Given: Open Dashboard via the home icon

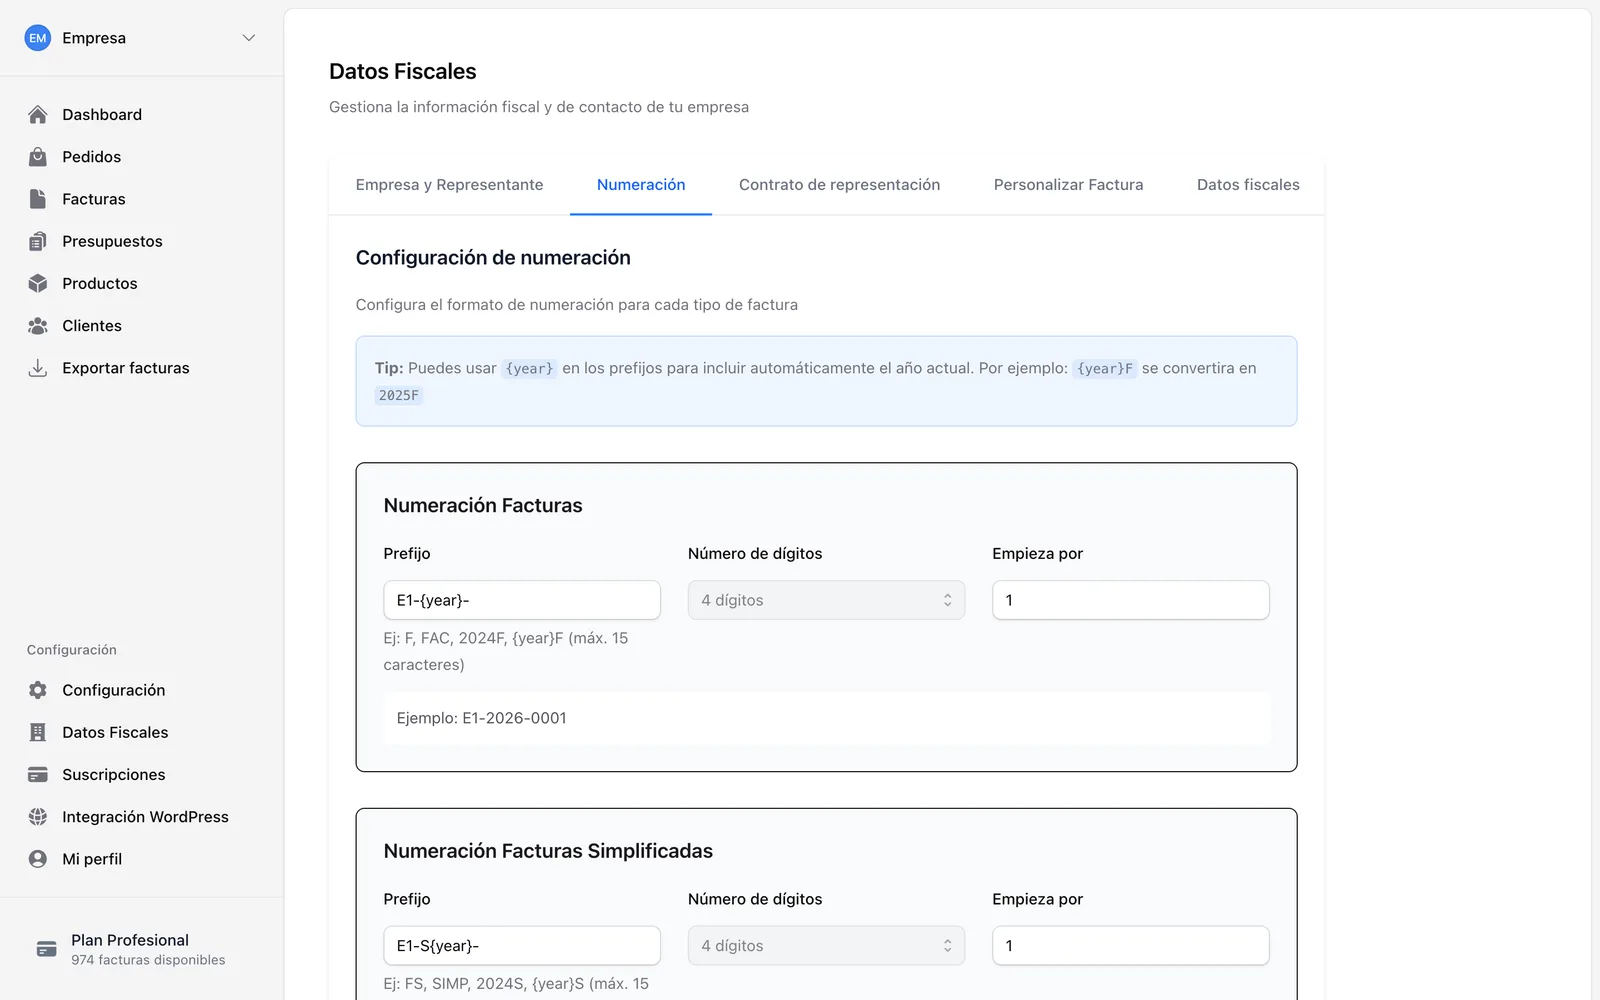Looking at the screenshot, I should pos(38,115).
